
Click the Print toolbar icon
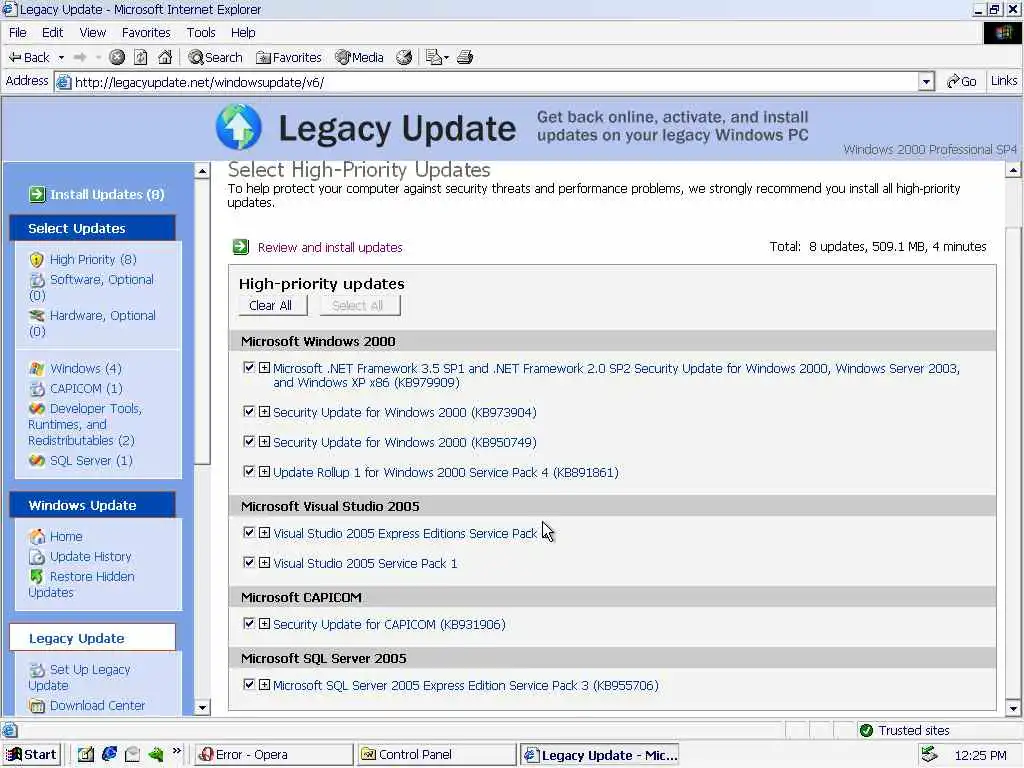(465, 57)
